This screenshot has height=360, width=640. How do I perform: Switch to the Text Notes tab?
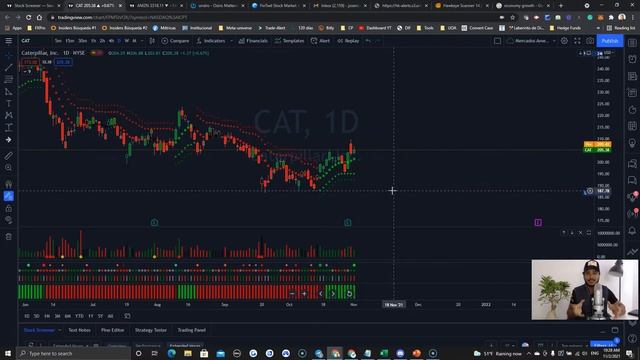[x=80, y=330]
